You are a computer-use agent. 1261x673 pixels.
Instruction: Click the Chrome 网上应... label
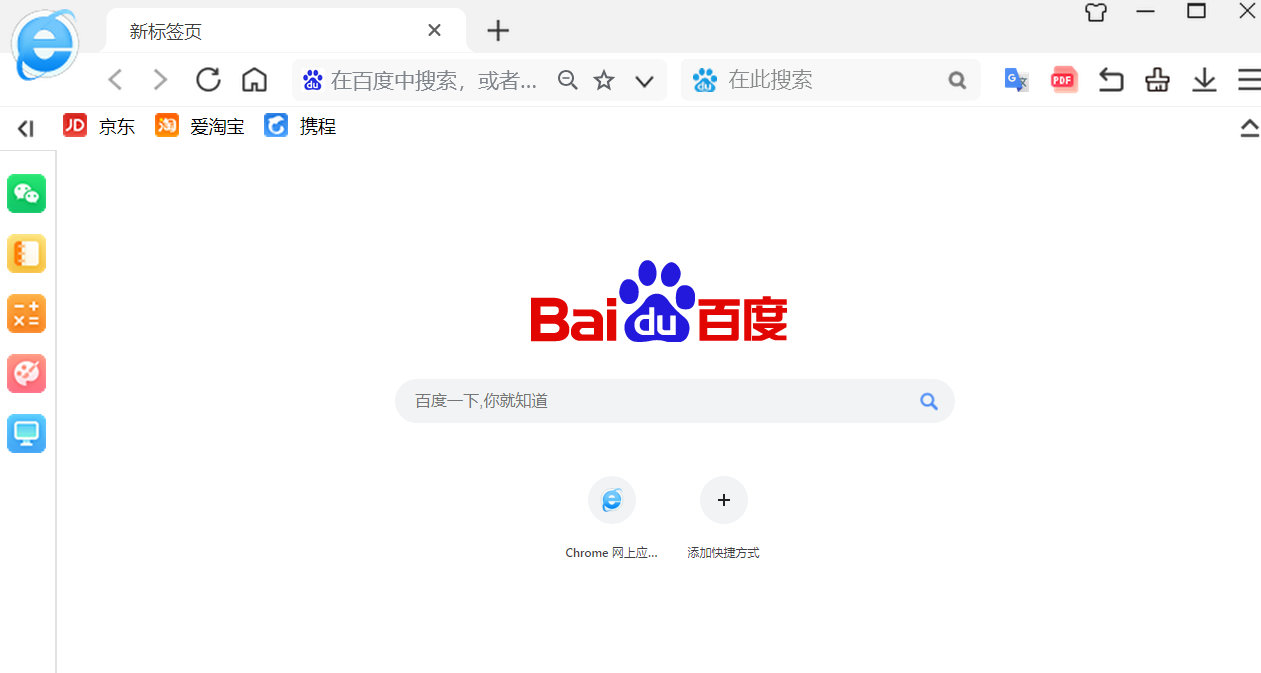pos(612,553)
